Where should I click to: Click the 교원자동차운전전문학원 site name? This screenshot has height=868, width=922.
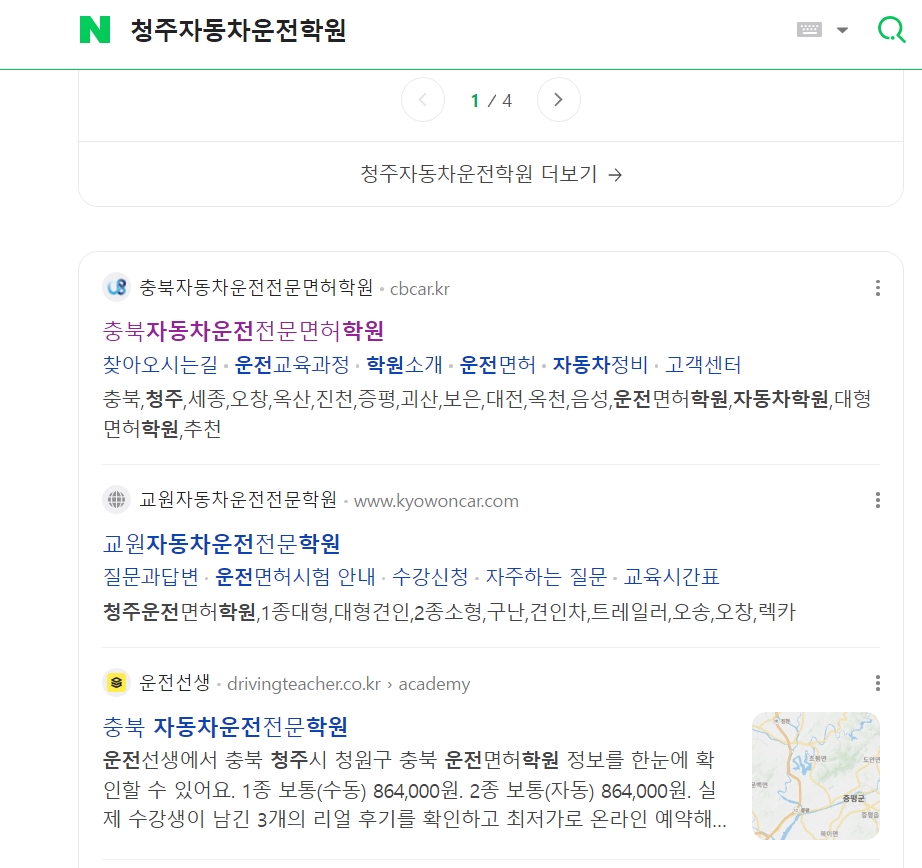click(238, 500)
